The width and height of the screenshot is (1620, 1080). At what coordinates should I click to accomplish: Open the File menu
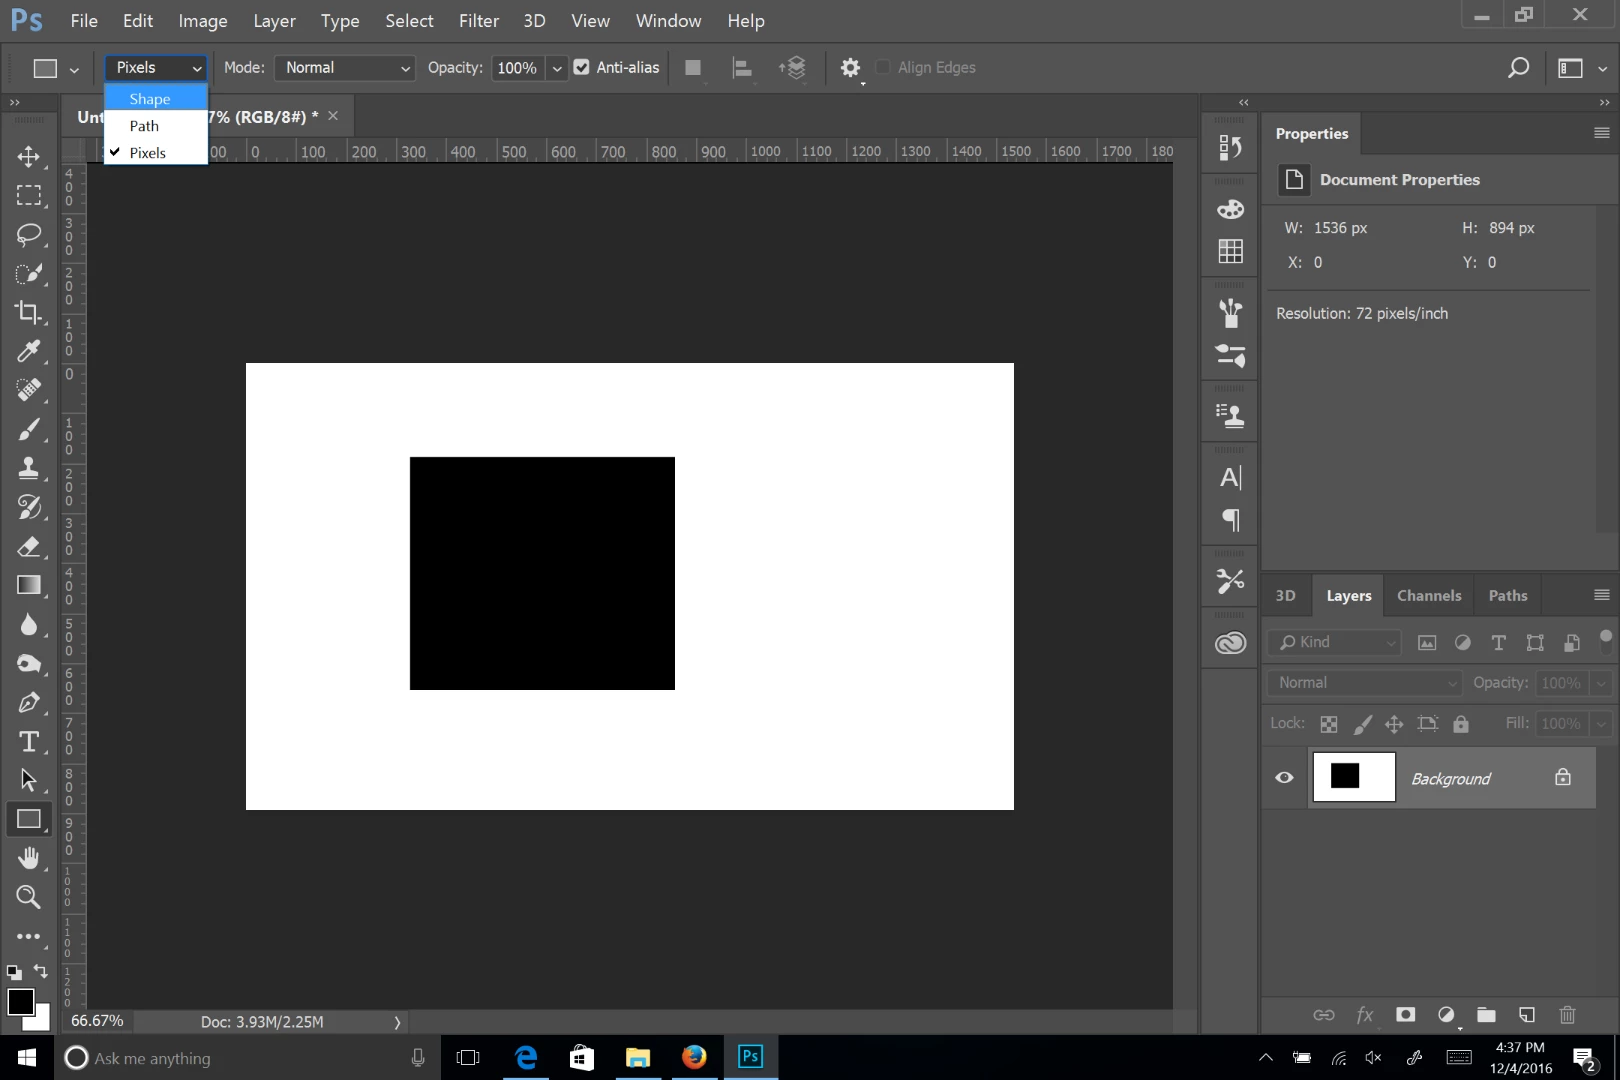(84, 21)
